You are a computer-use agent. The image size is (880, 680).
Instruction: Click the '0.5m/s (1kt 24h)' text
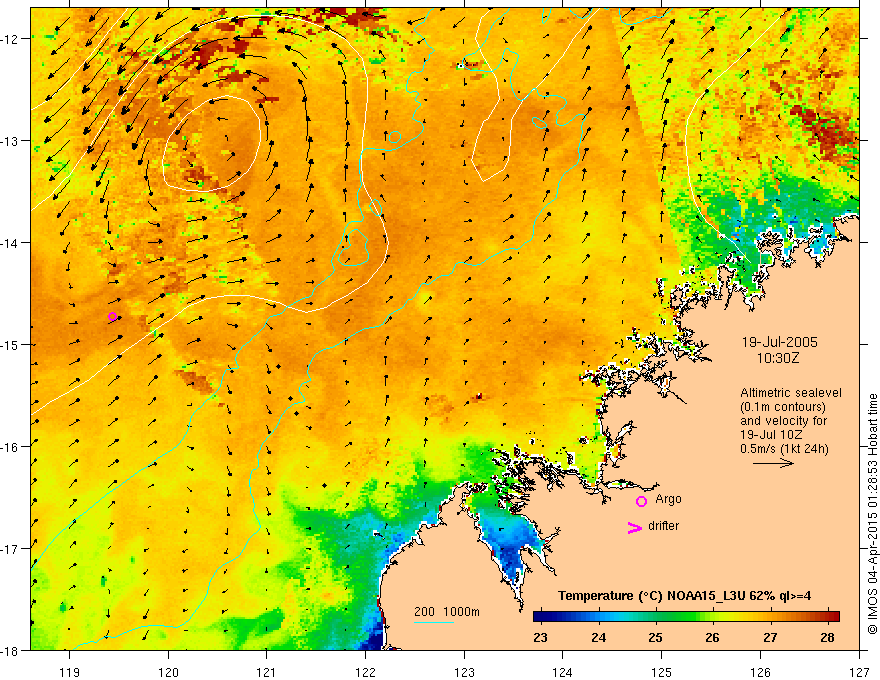785,449
